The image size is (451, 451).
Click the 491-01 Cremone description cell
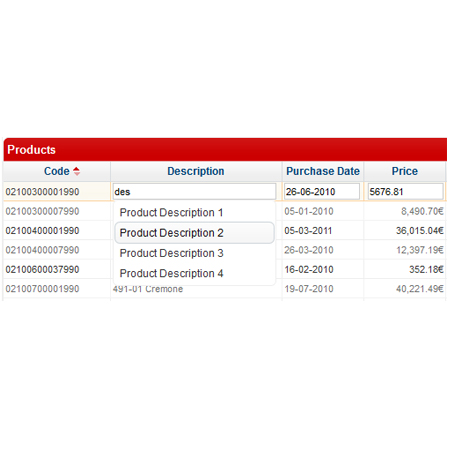(x=148, y=289)
